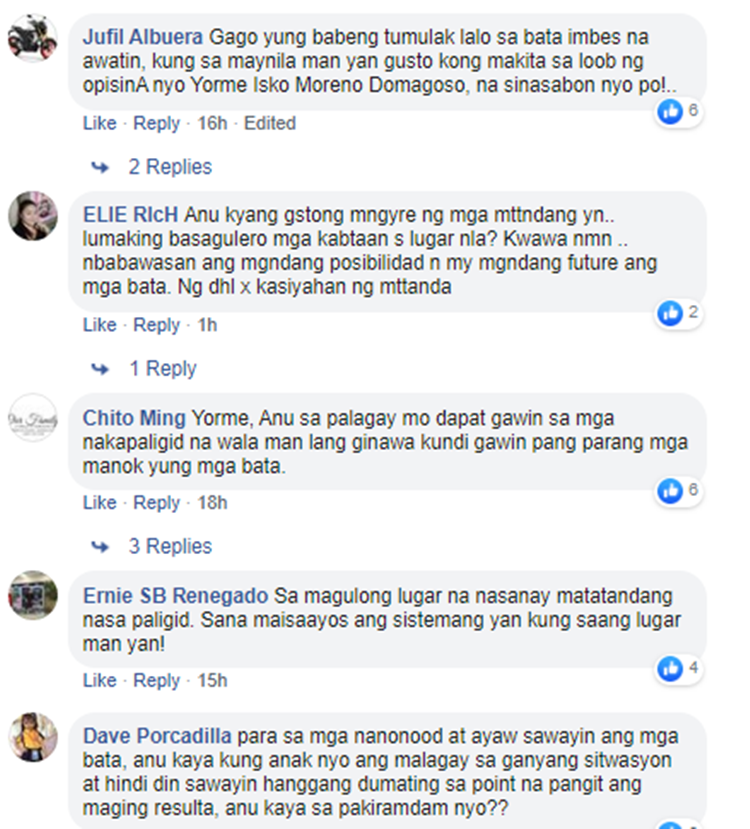Click the like reaction icon on Jufil Albuera's comment
750x829 pixels.
[670, 112]
